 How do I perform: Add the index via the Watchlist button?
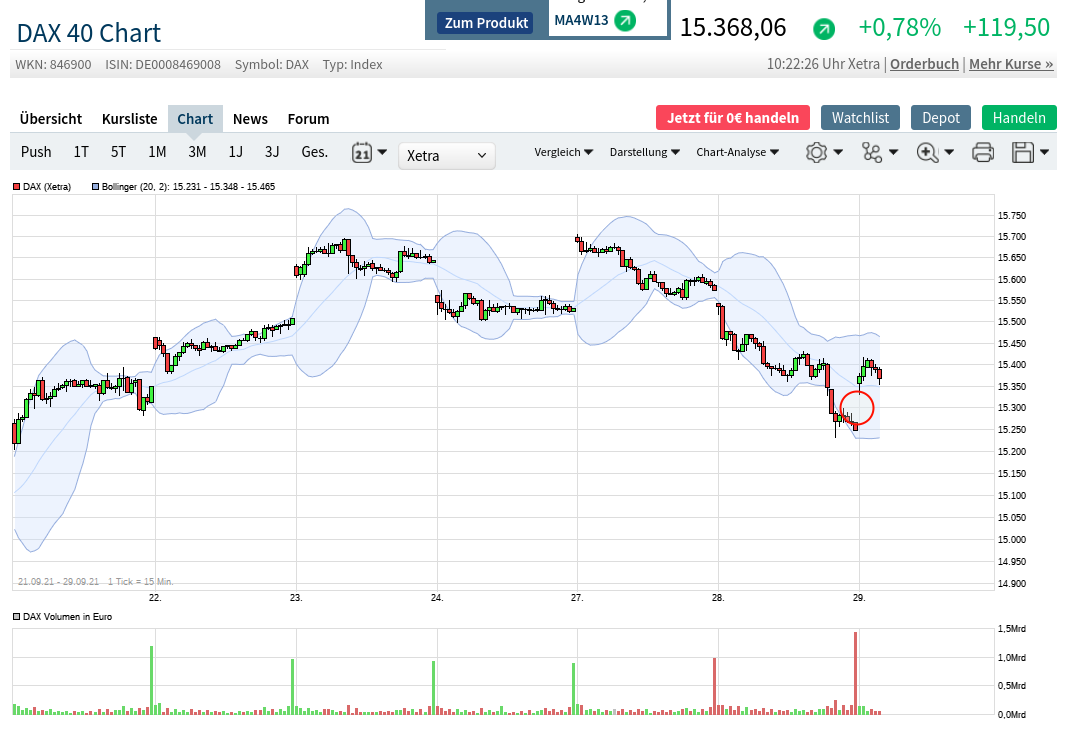[x=860, y=118]
